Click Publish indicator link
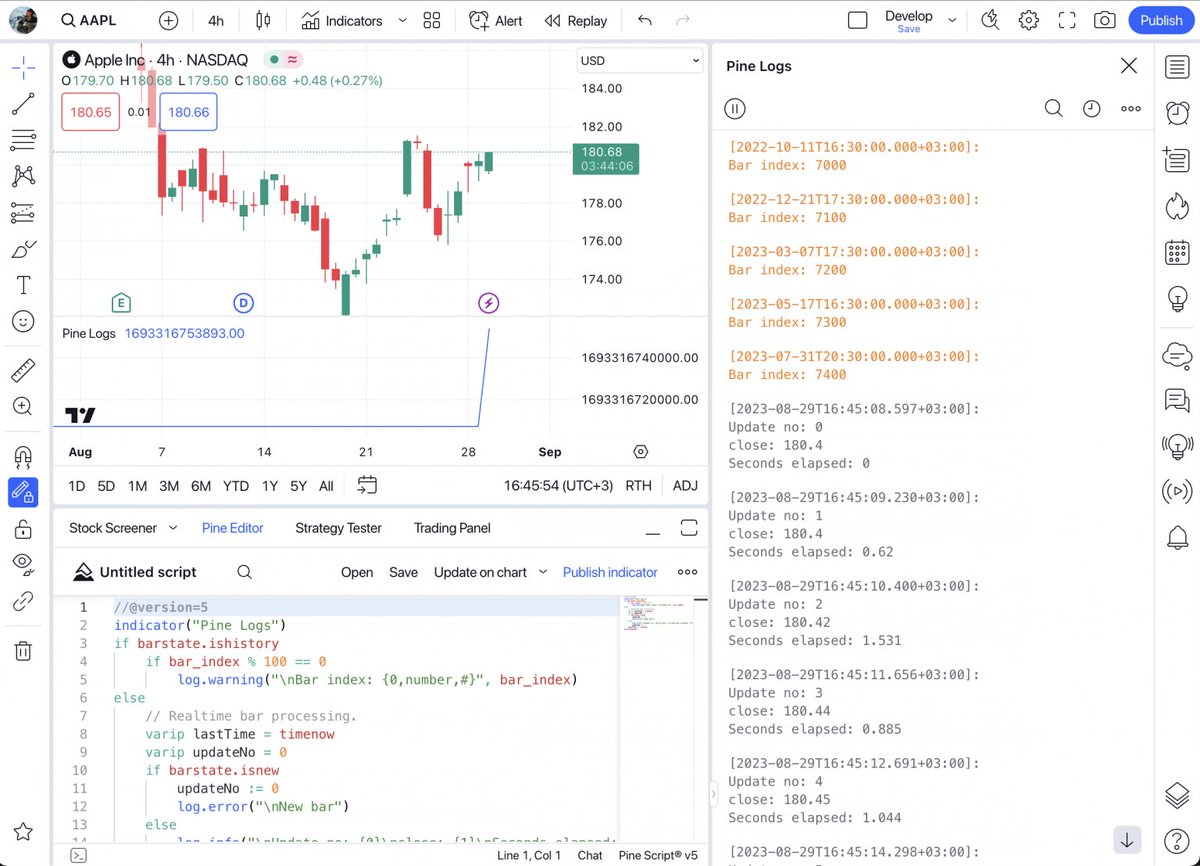 (610, 572)
